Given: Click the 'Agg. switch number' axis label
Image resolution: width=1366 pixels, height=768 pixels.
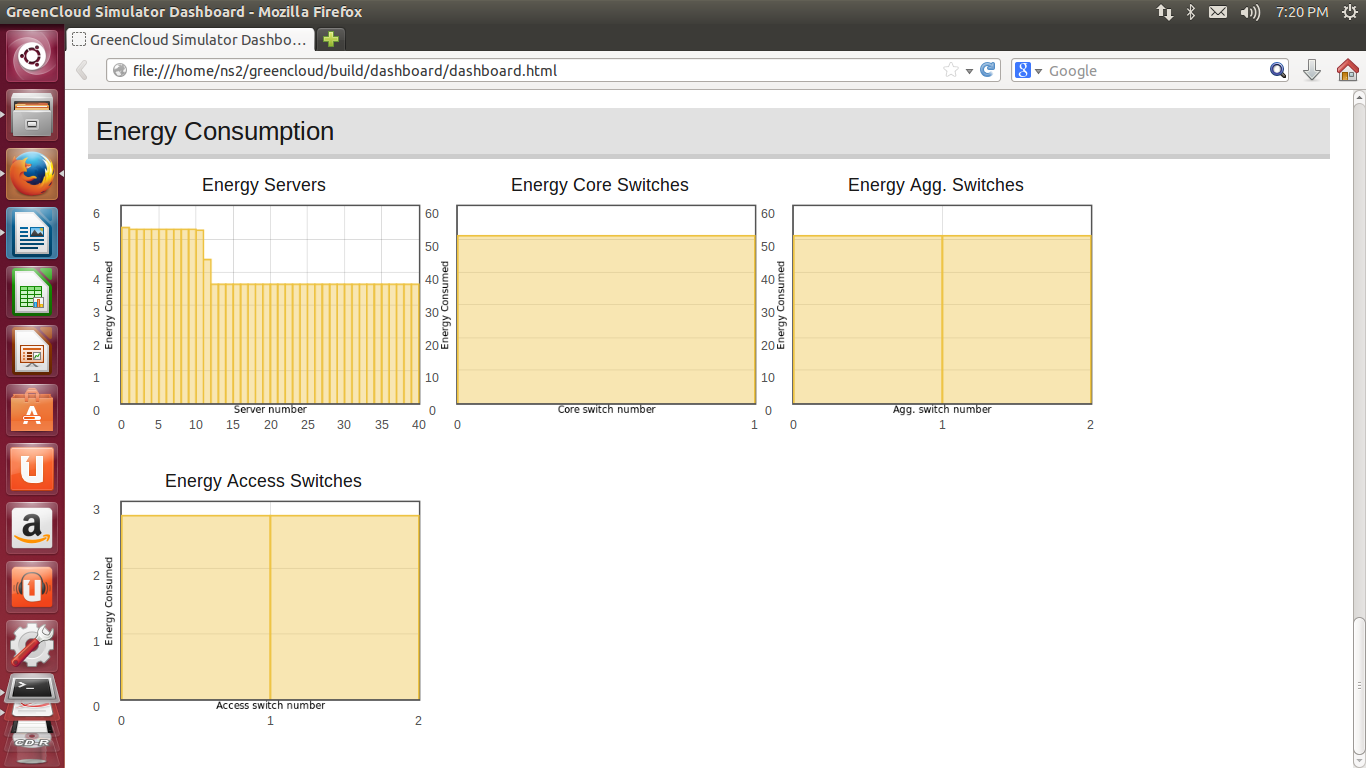Looking at the screenshot, I should [x=942, y=409].
